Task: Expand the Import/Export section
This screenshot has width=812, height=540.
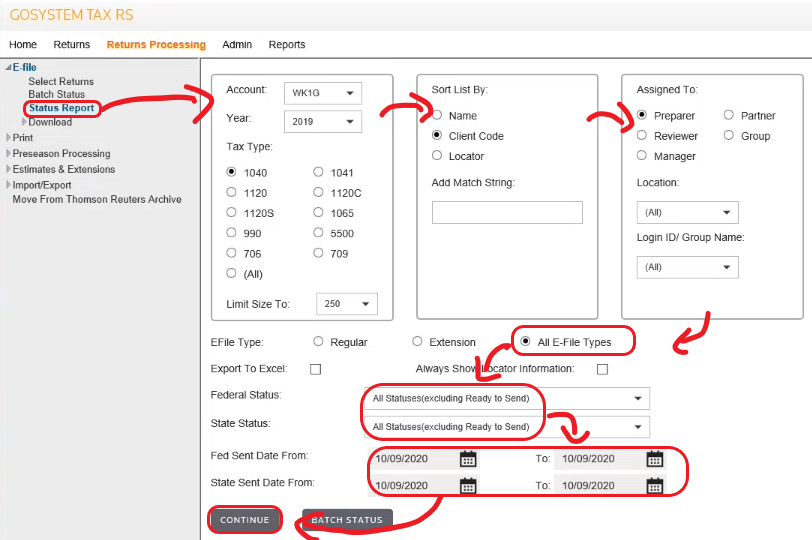Action: (x=8, y=185)
